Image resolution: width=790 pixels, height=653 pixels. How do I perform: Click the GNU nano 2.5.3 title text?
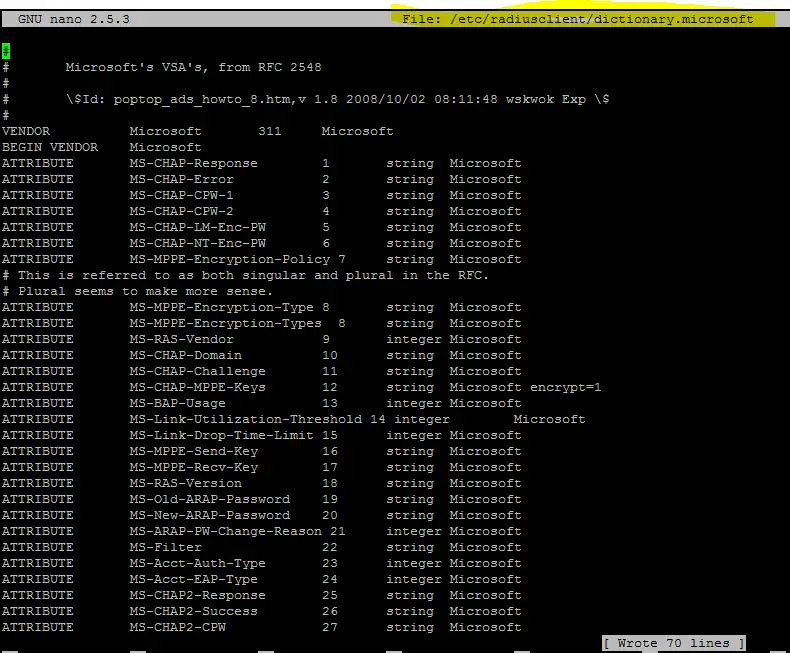pyautogui.click(x=74, y=19)
